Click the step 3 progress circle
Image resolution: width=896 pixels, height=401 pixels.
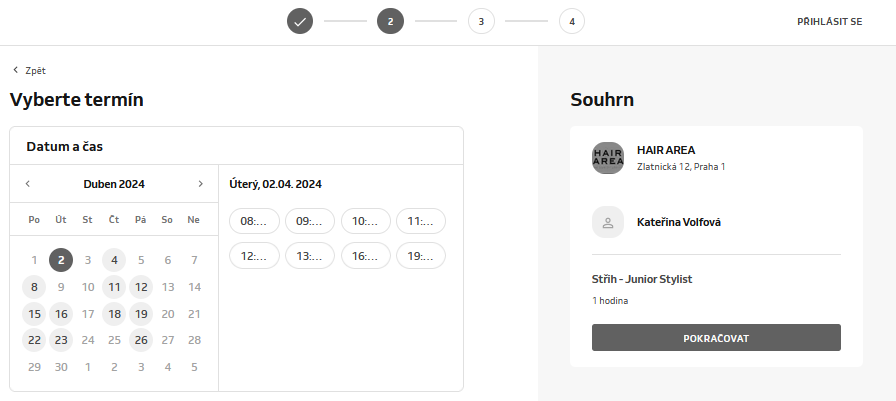[481, 21]
